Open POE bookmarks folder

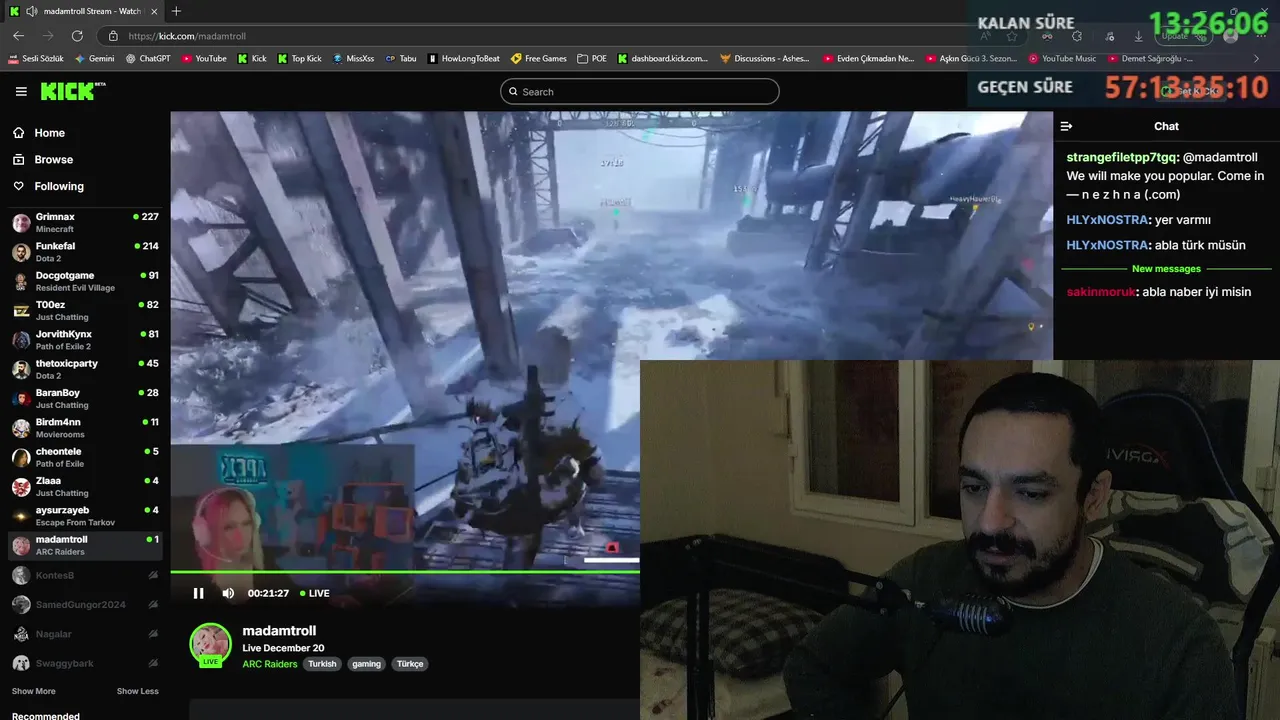[592, 59]
